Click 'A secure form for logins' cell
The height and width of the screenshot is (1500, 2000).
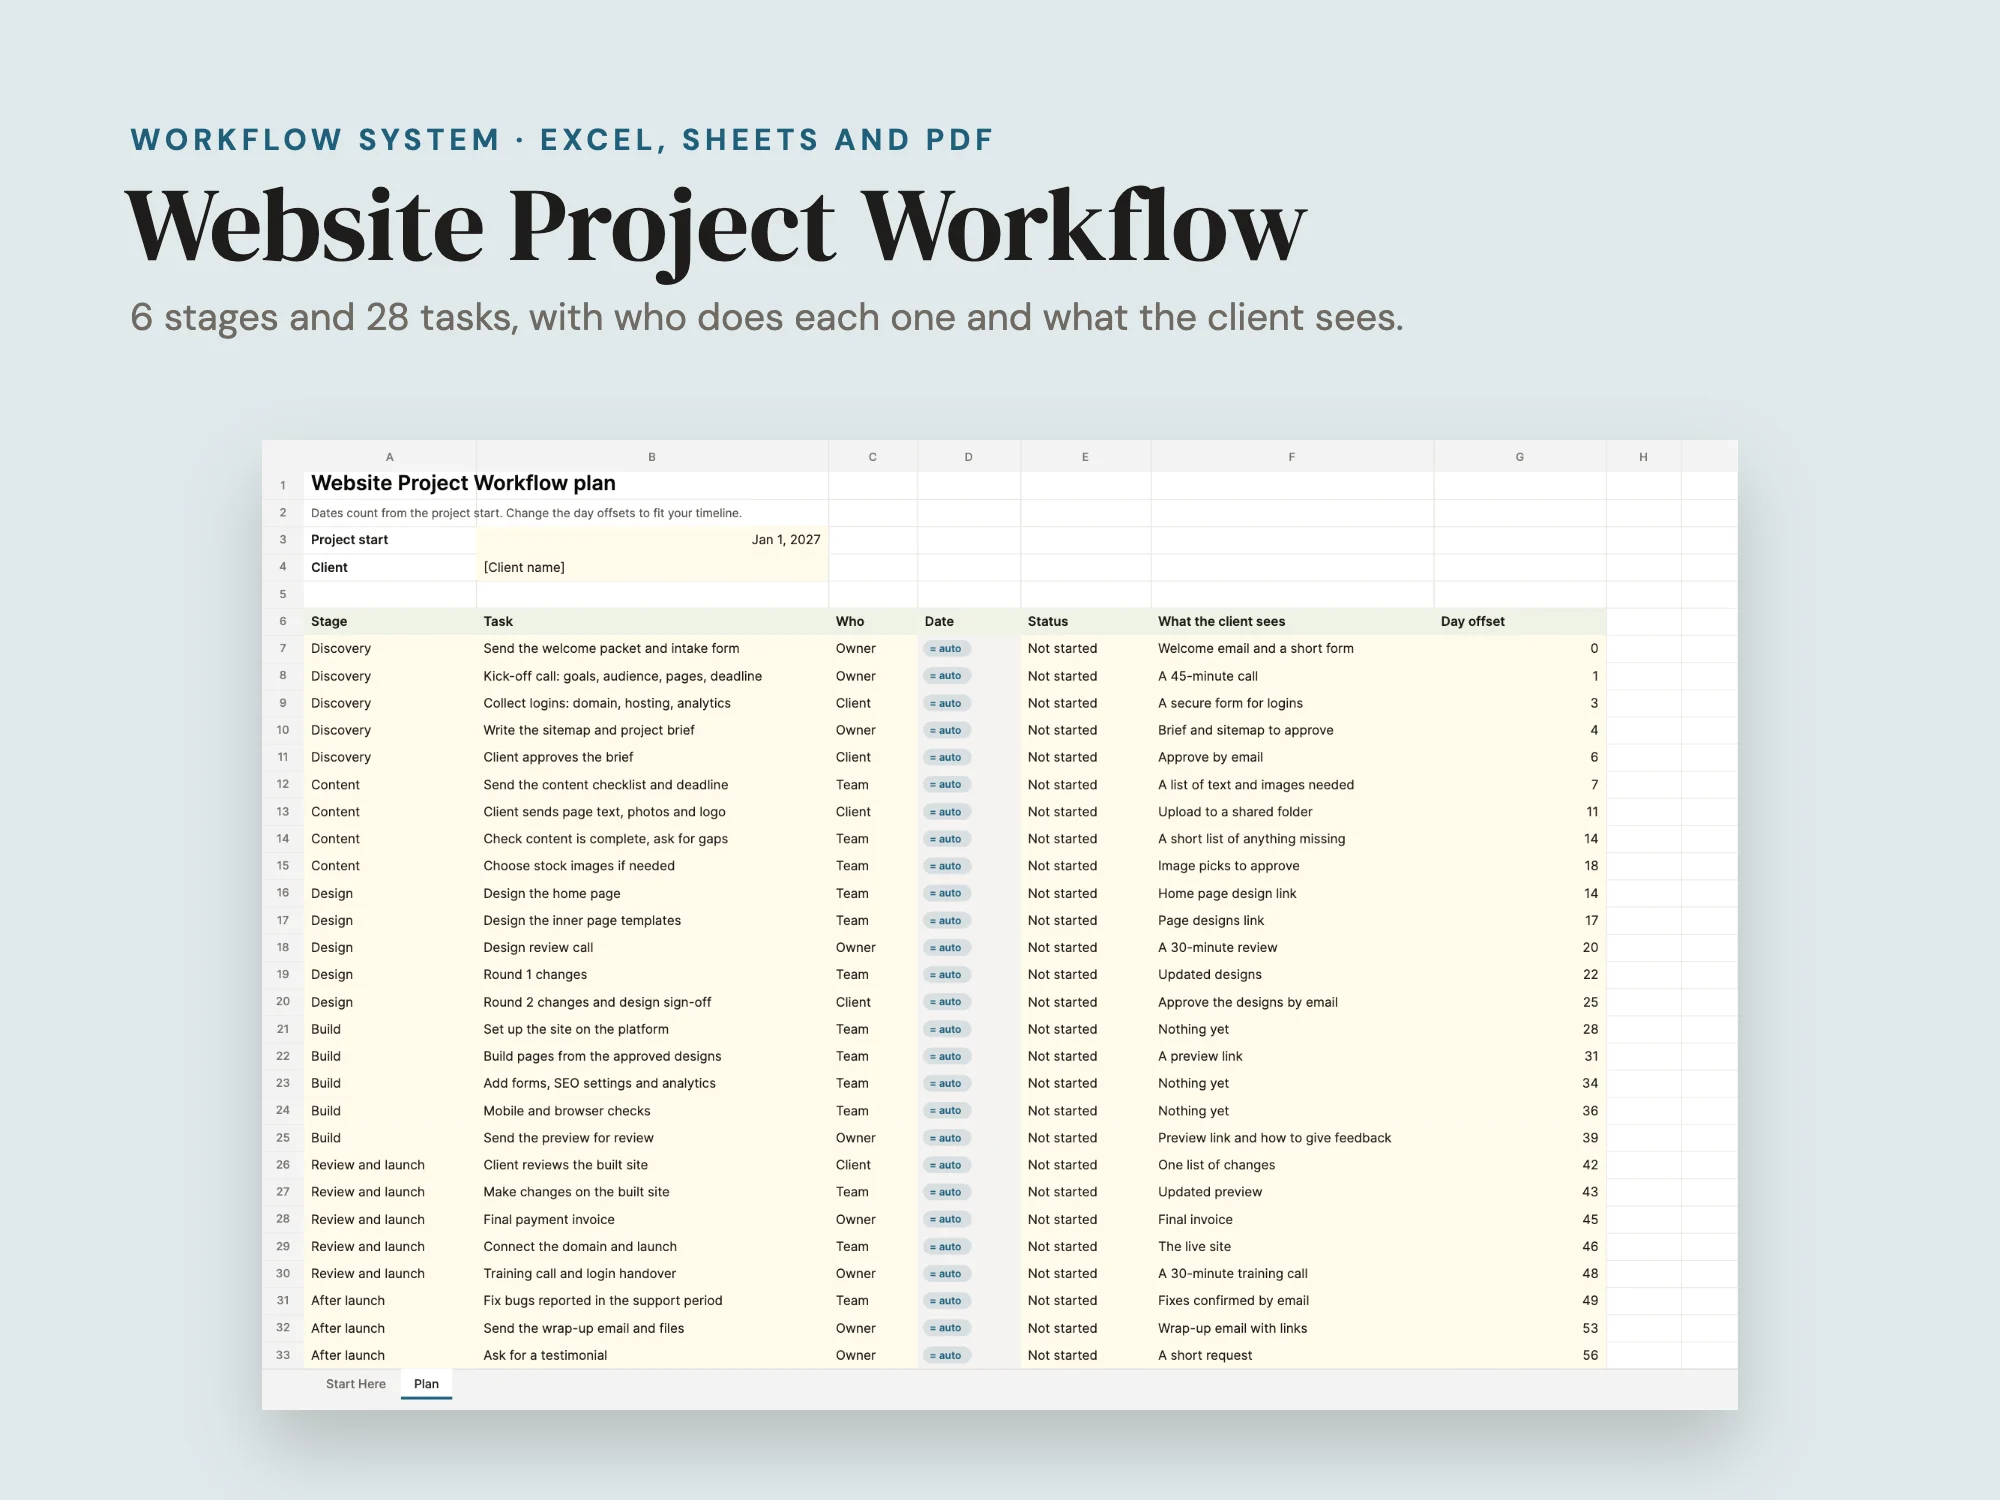tap(1292, 703)
